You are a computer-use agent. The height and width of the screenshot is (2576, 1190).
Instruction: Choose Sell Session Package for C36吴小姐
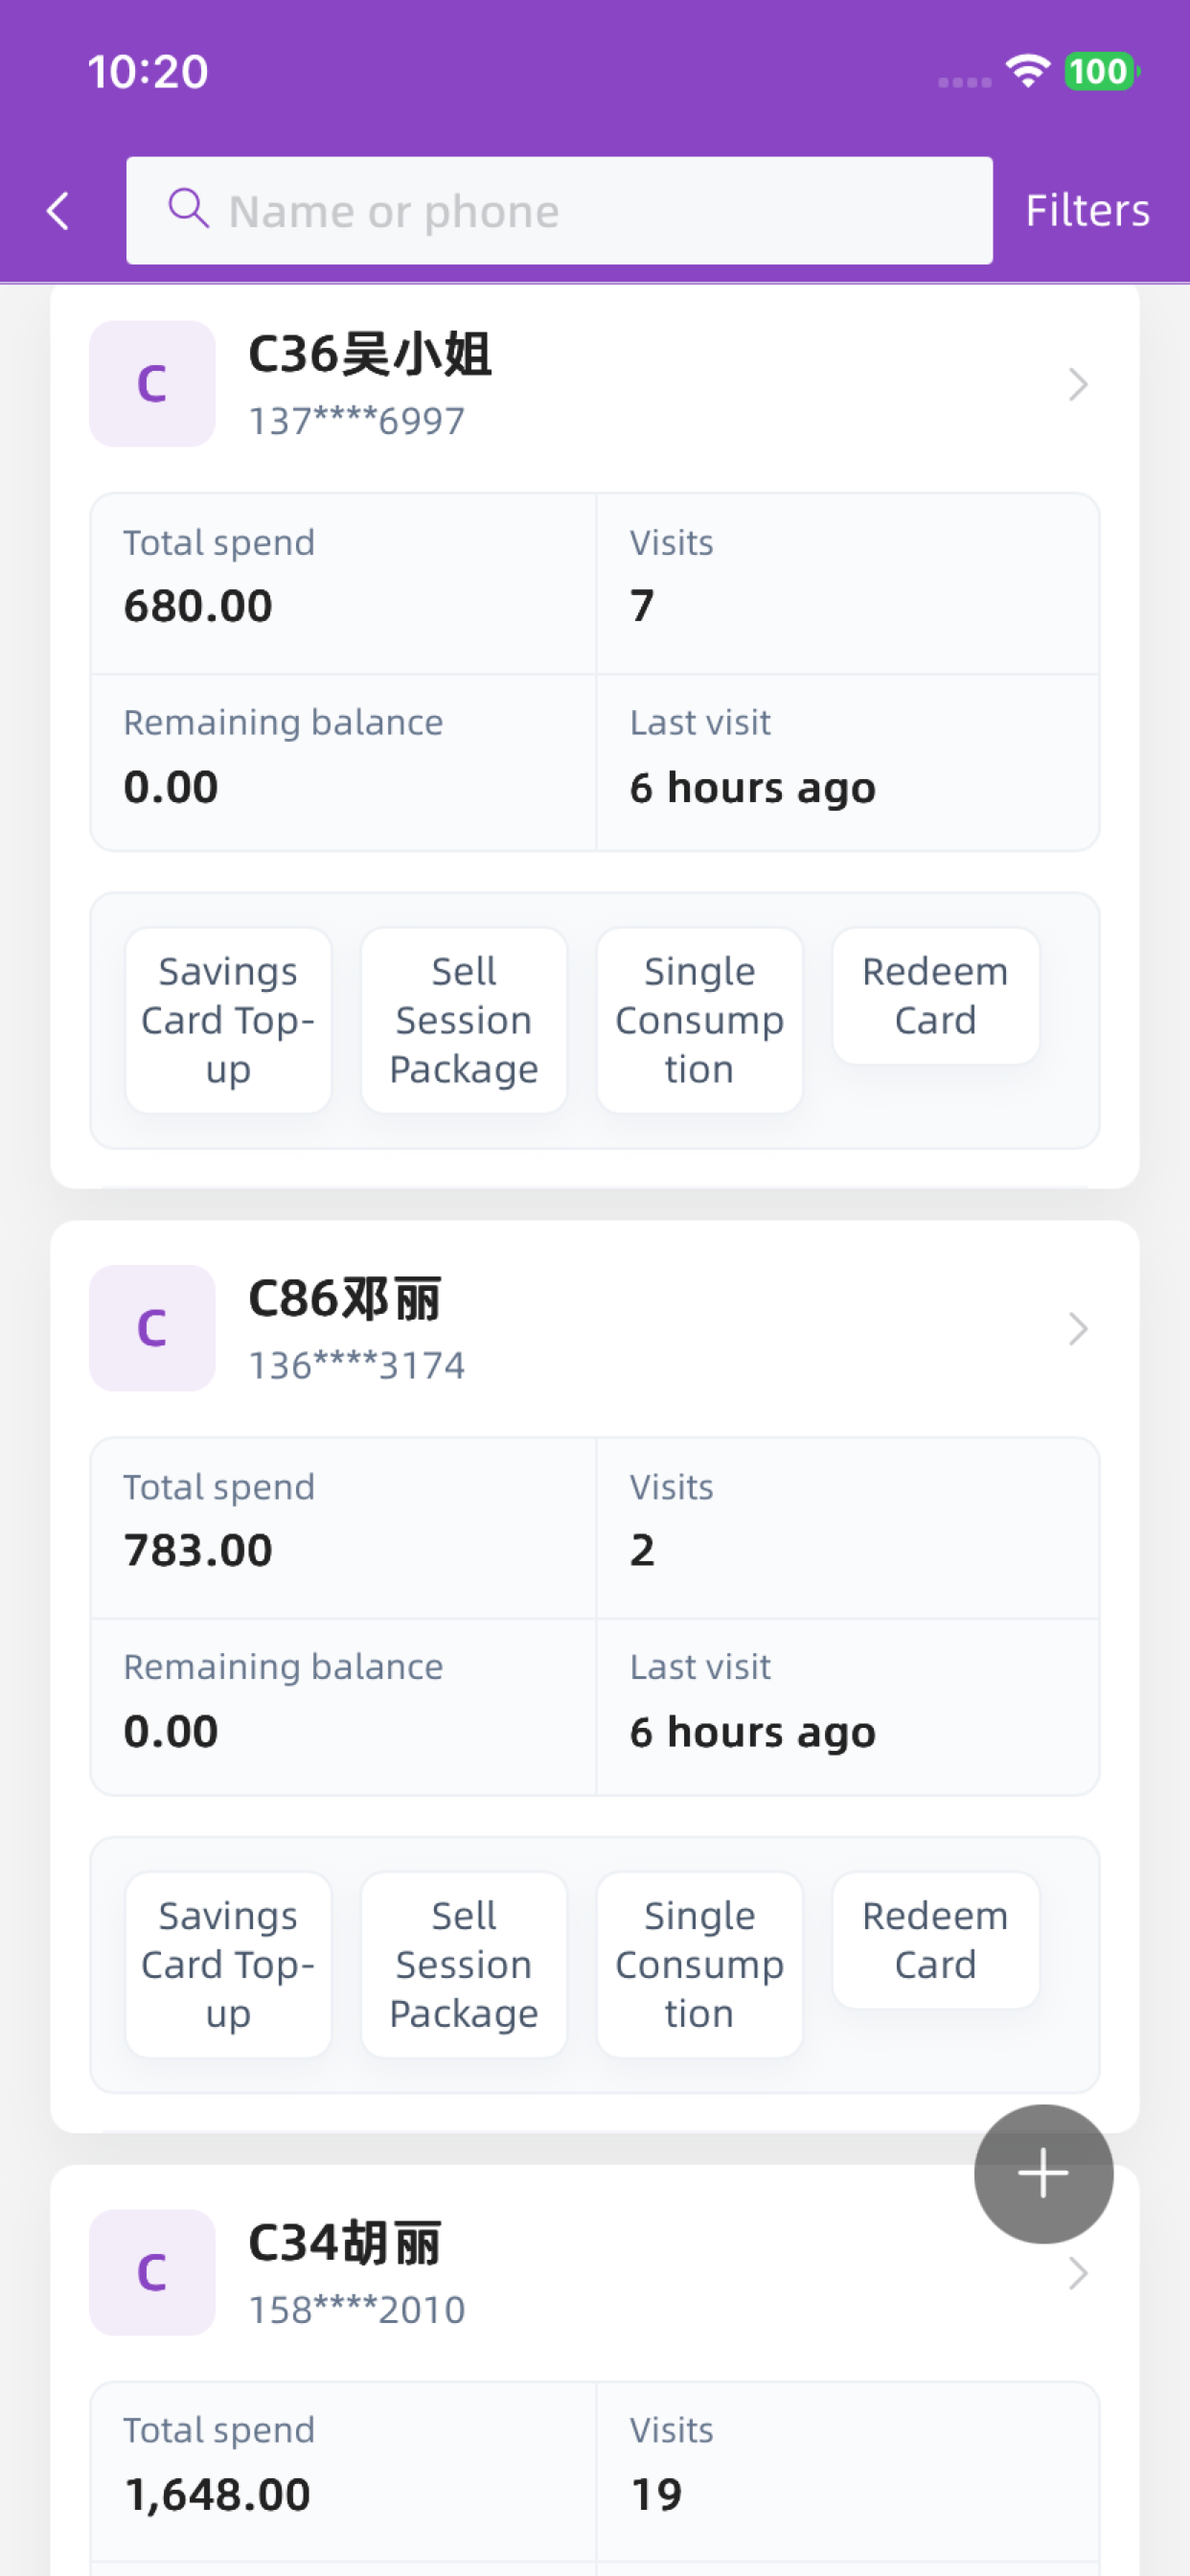tap(464, 1020)
